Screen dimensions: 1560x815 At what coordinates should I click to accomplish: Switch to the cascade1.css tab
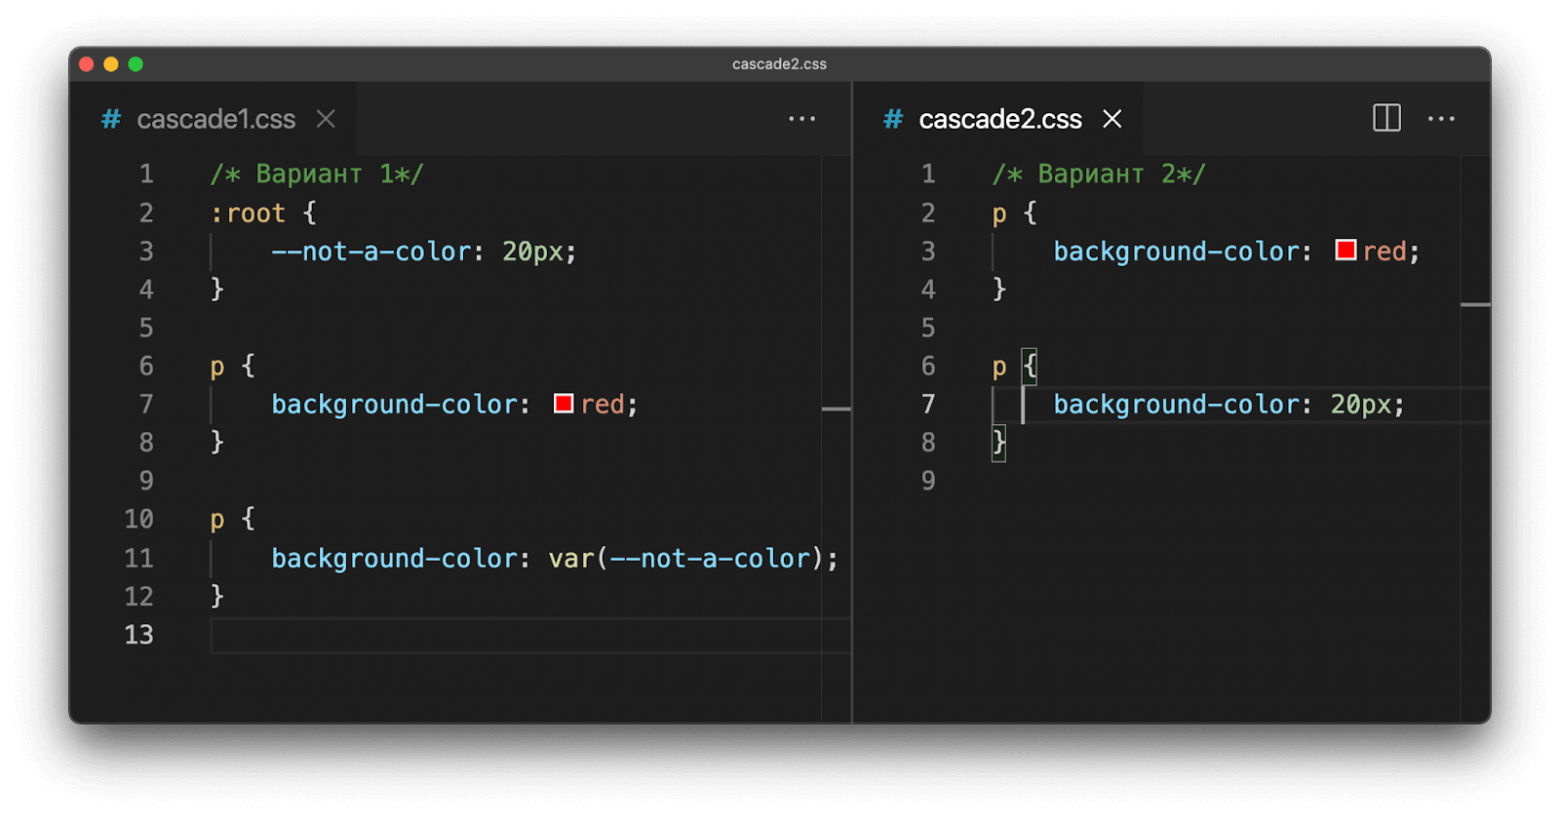[x=216, y=119]
